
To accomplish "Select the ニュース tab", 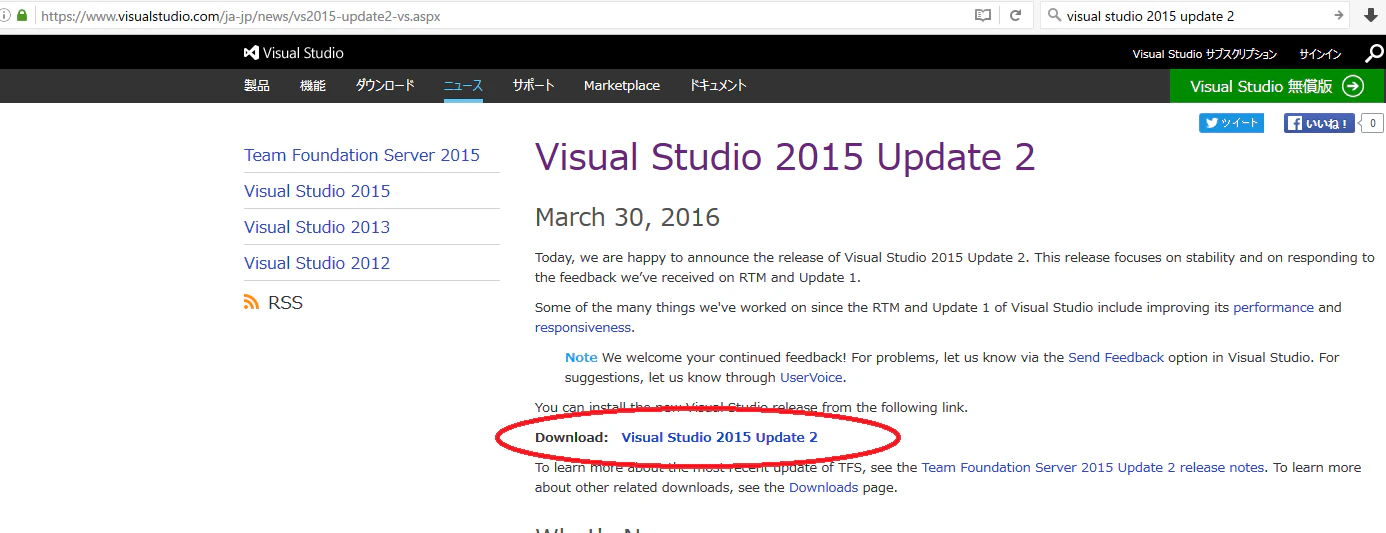I will tap(463, 86).
